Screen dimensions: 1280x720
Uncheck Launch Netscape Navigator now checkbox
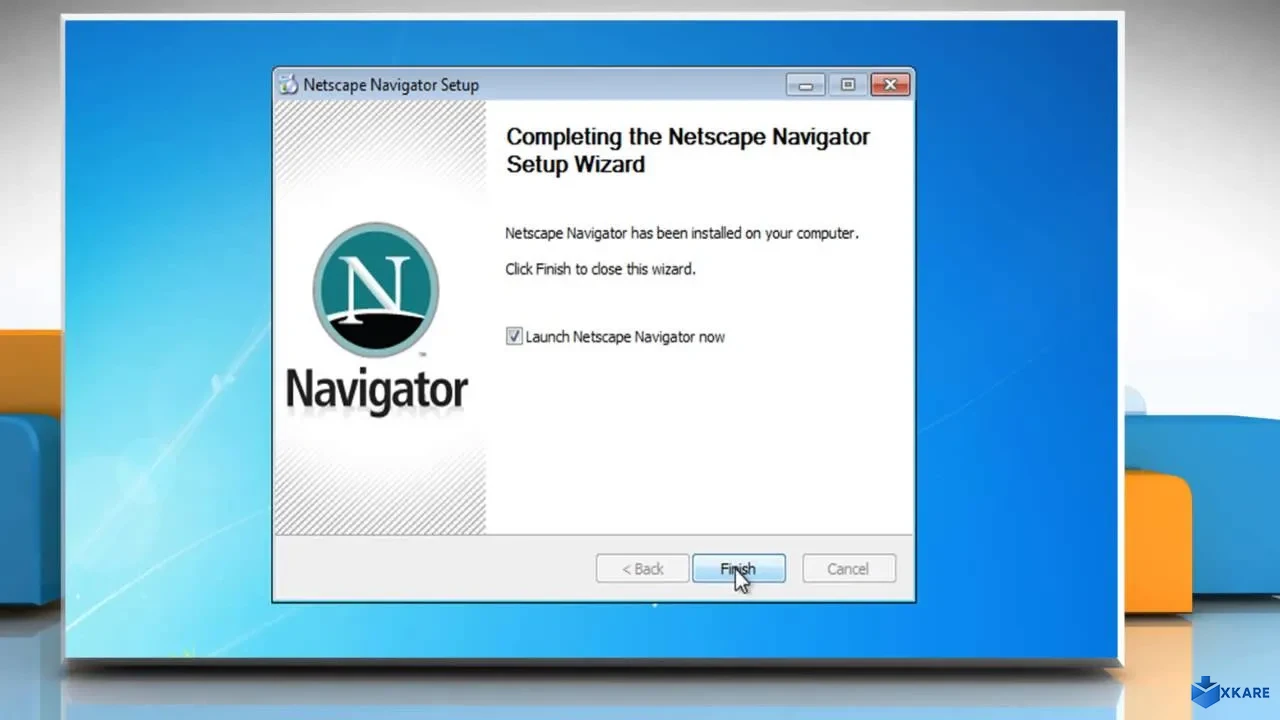click(x=514, y=337)
